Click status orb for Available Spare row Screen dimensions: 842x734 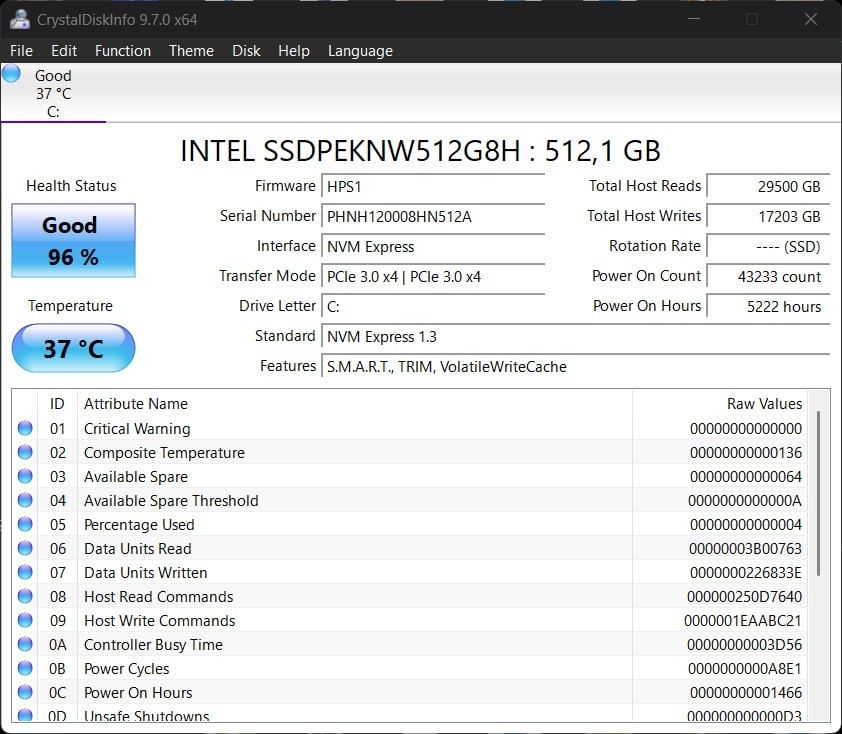(x=25, y=476)
